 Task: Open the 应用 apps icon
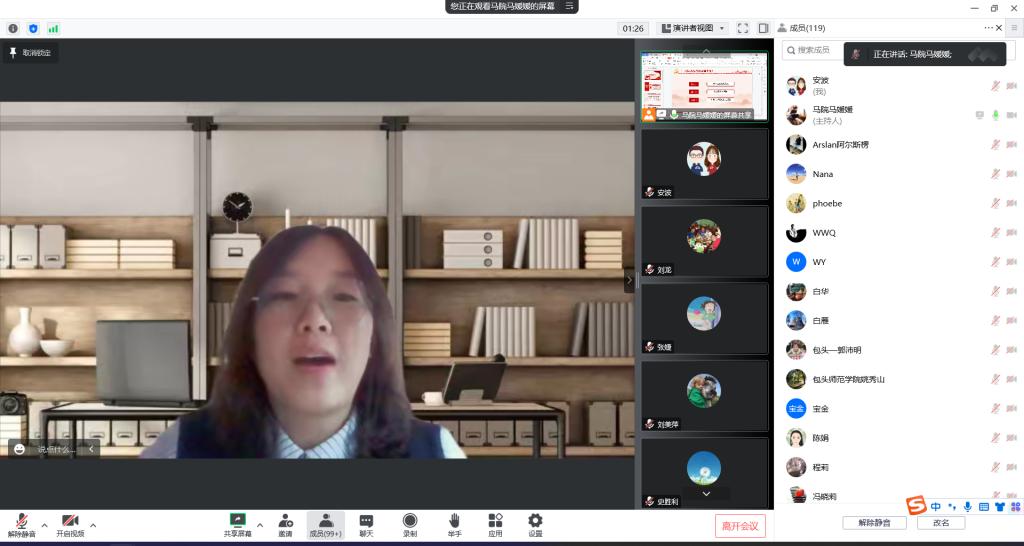coord(495,524)
